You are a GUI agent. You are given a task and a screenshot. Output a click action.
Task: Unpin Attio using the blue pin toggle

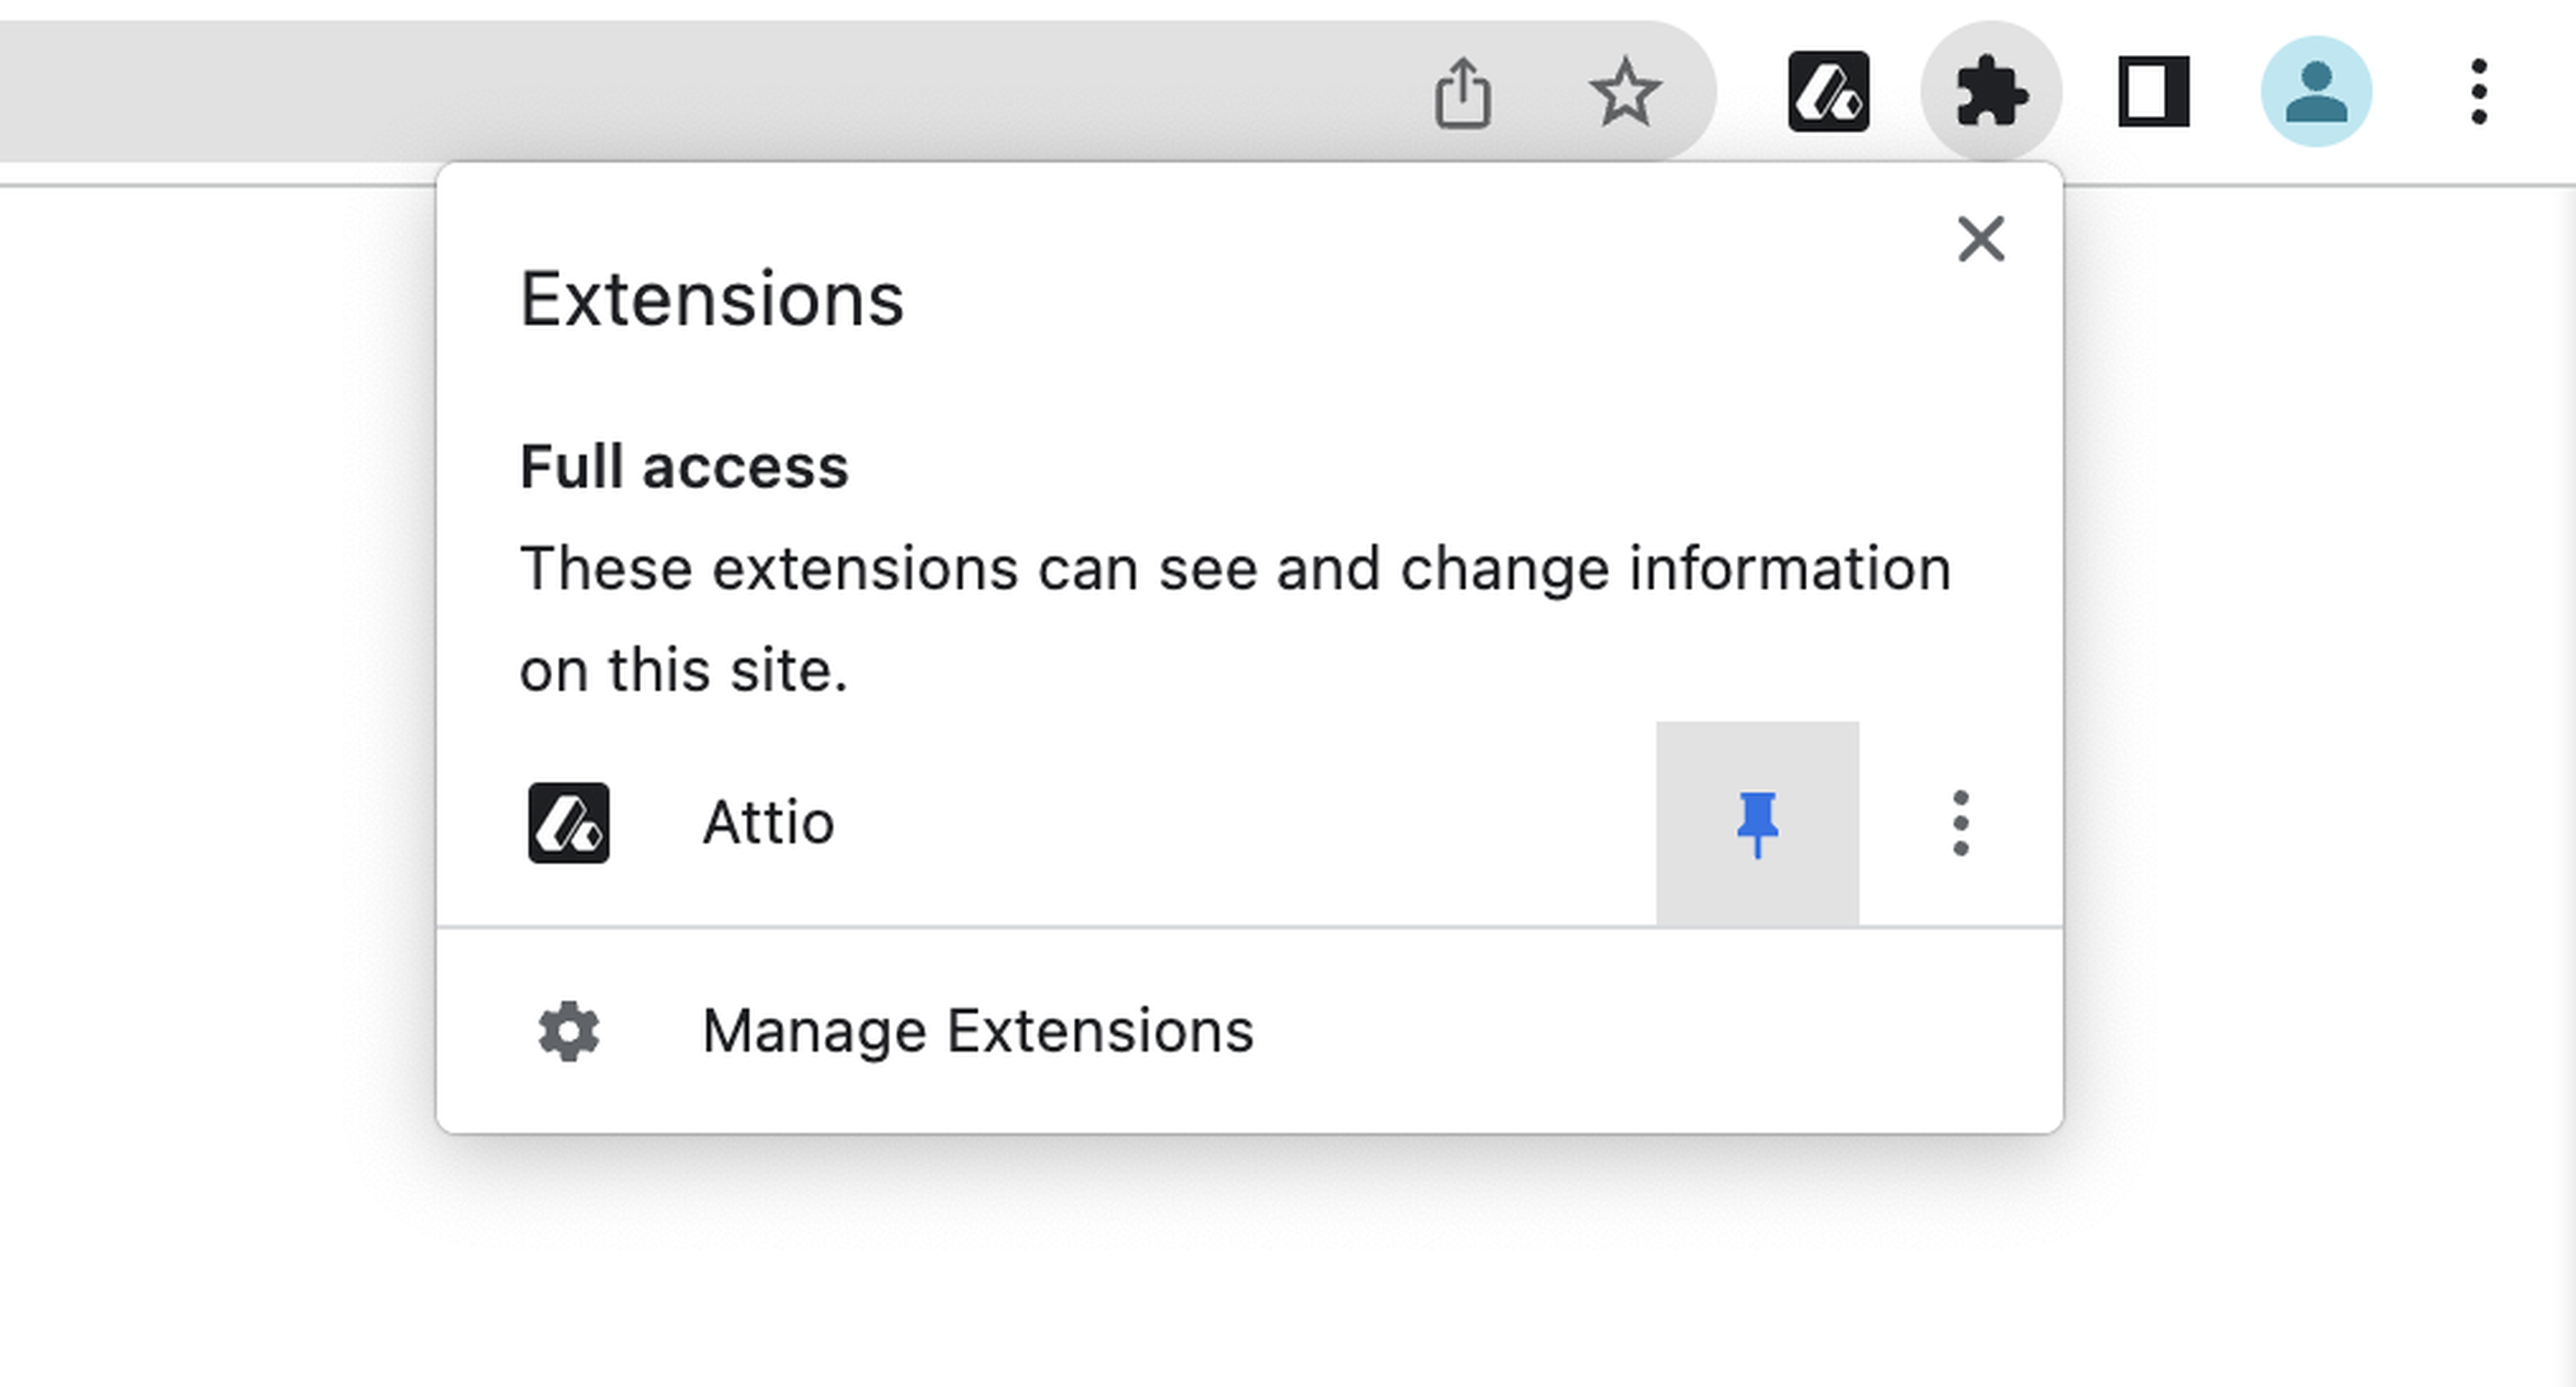1757,824
